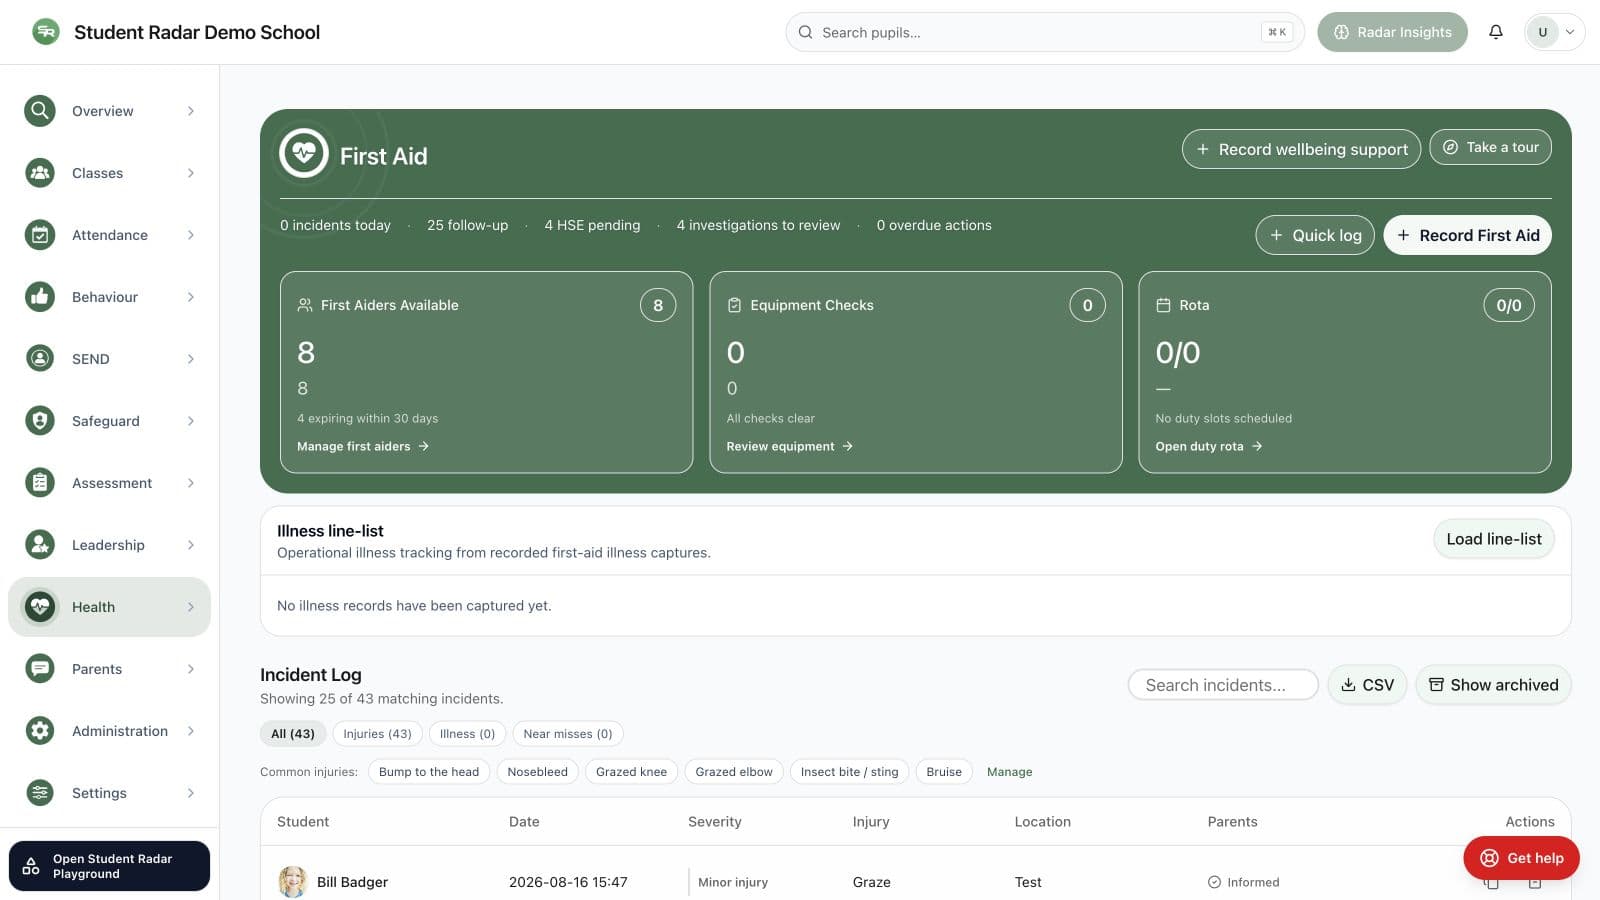
Task: Click Take a tour button
Action: point(1490,147)
